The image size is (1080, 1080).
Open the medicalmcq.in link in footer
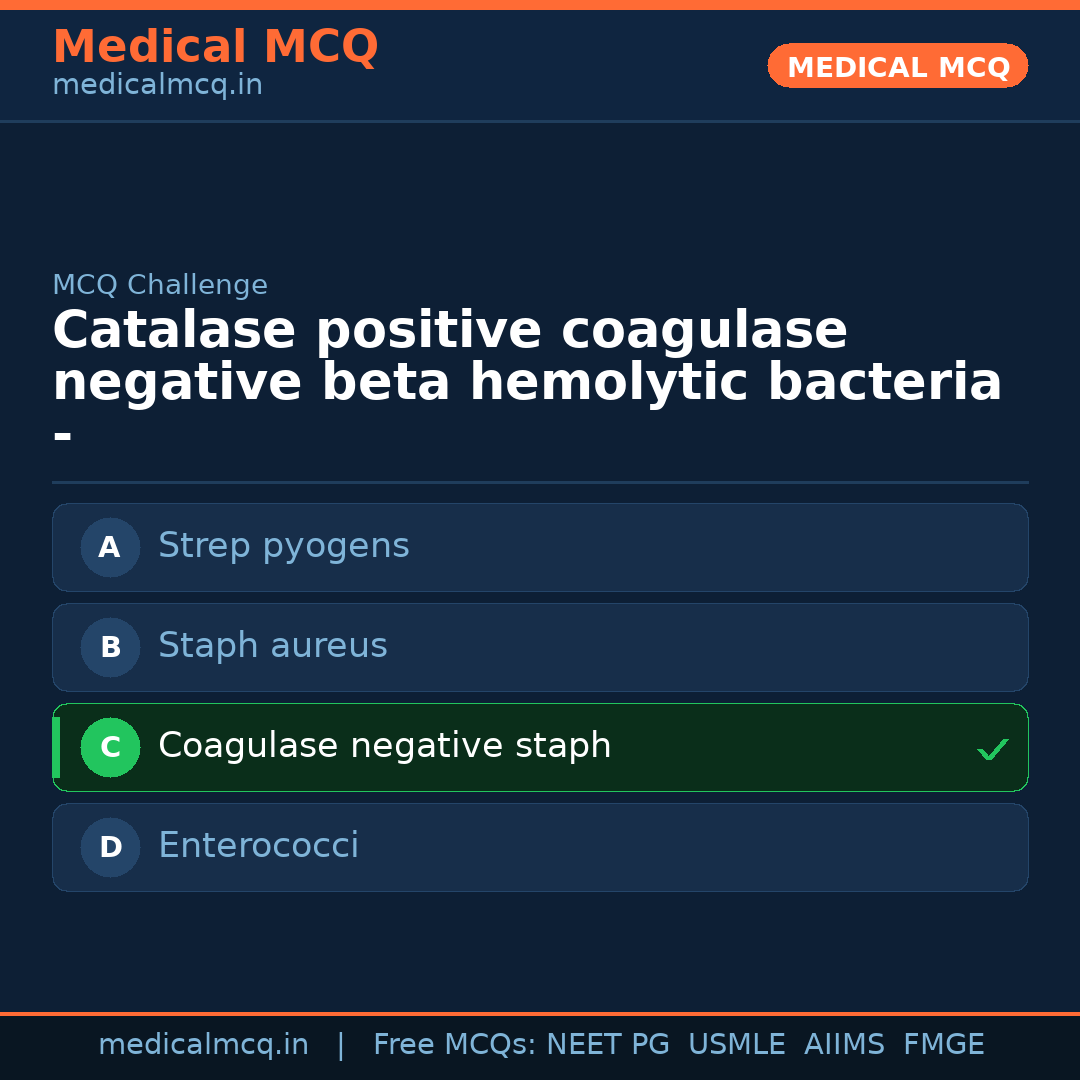(x=203, y=1045)
